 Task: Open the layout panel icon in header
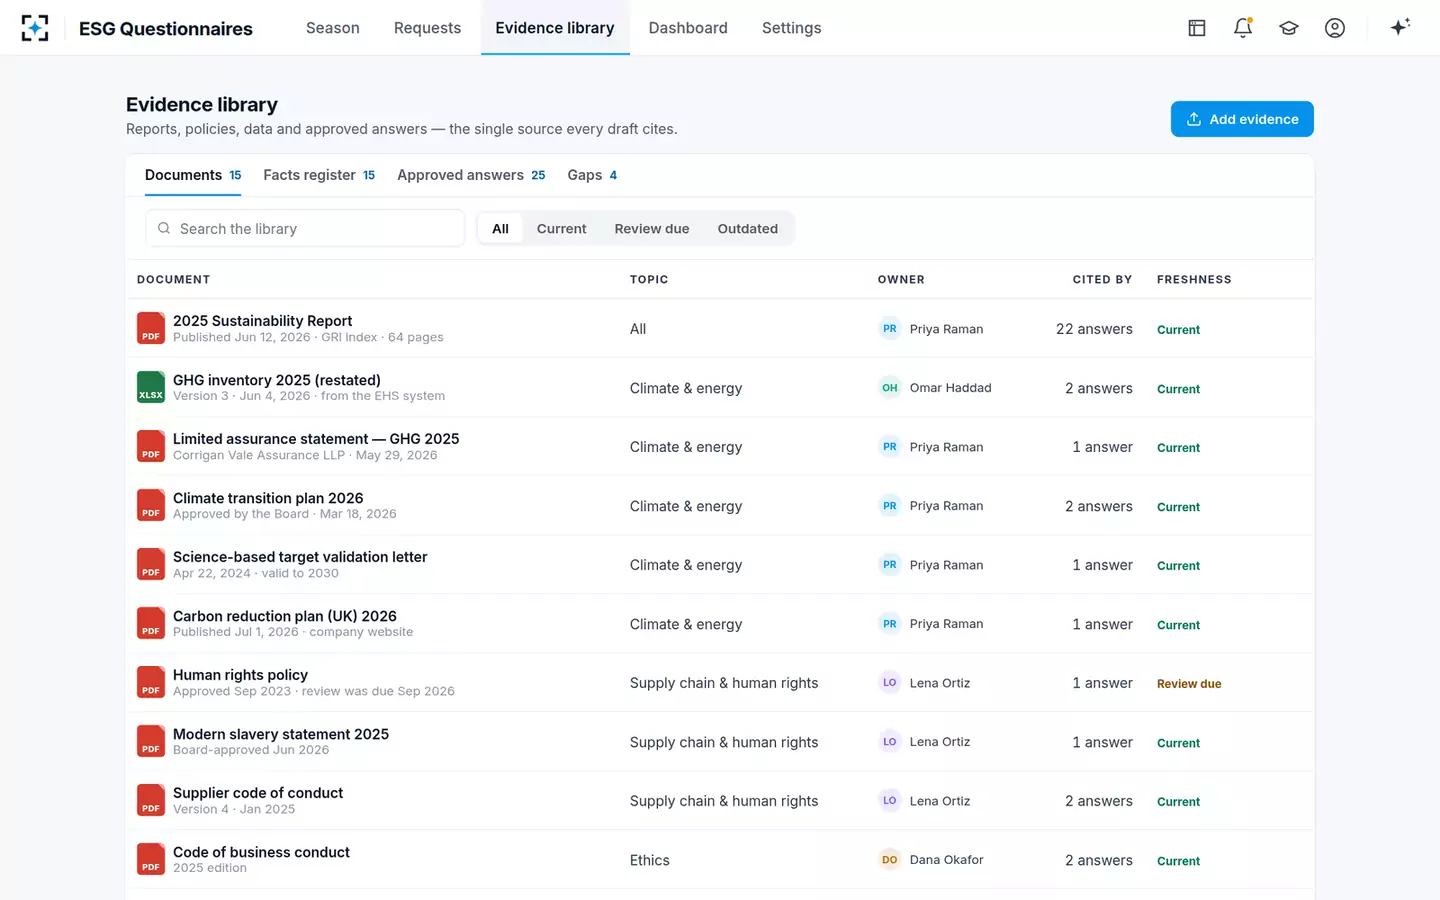click(x=1197, y=28)
